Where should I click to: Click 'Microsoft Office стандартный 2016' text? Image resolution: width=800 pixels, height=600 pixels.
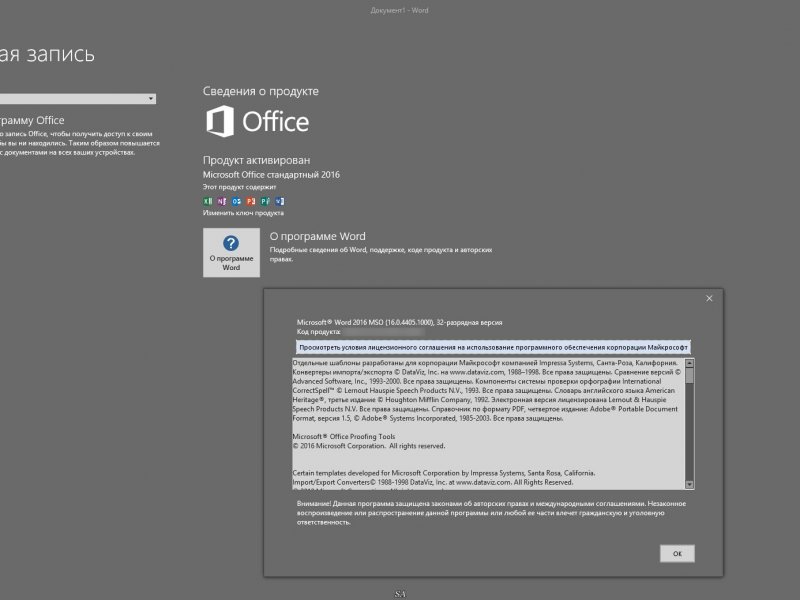[271, 174]
